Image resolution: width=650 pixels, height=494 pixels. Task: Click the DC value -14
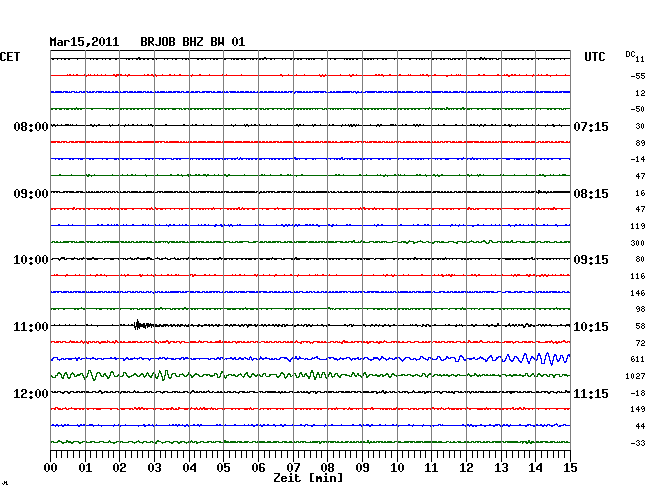click(638, 159)
